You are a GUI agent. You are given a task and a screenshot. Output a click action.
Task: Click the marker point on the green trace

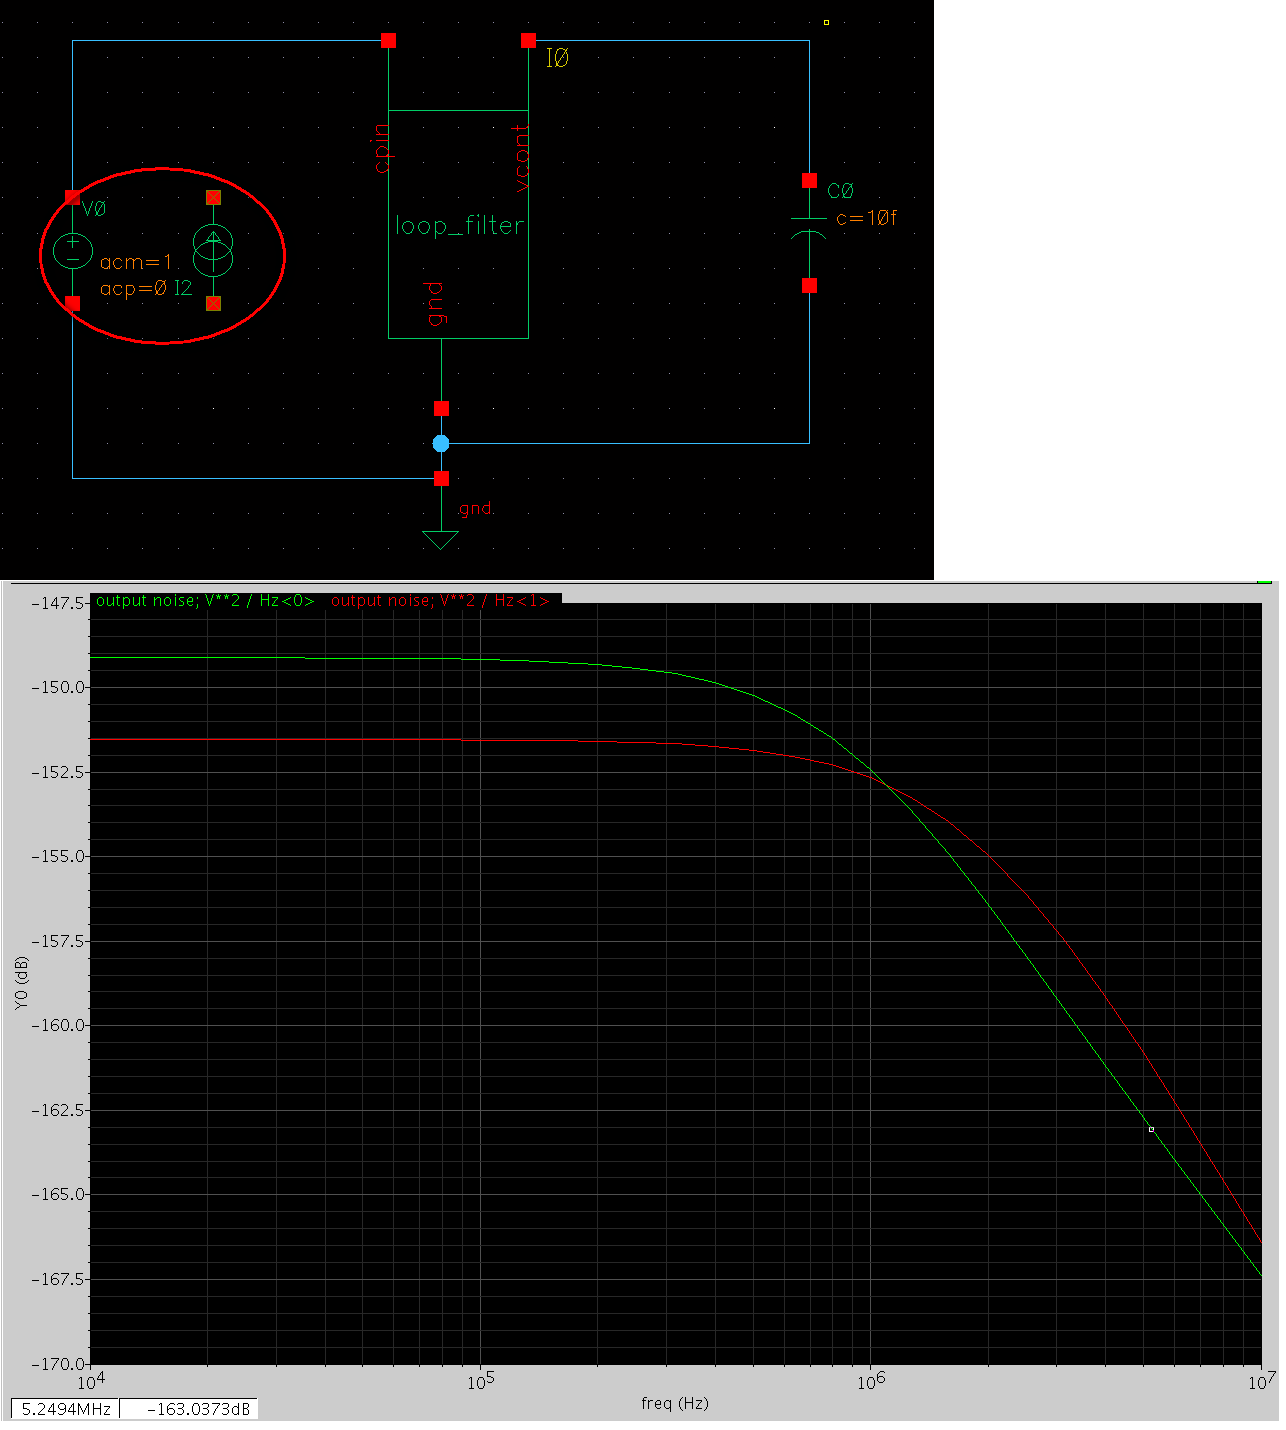click(x=1151, y=1129)
